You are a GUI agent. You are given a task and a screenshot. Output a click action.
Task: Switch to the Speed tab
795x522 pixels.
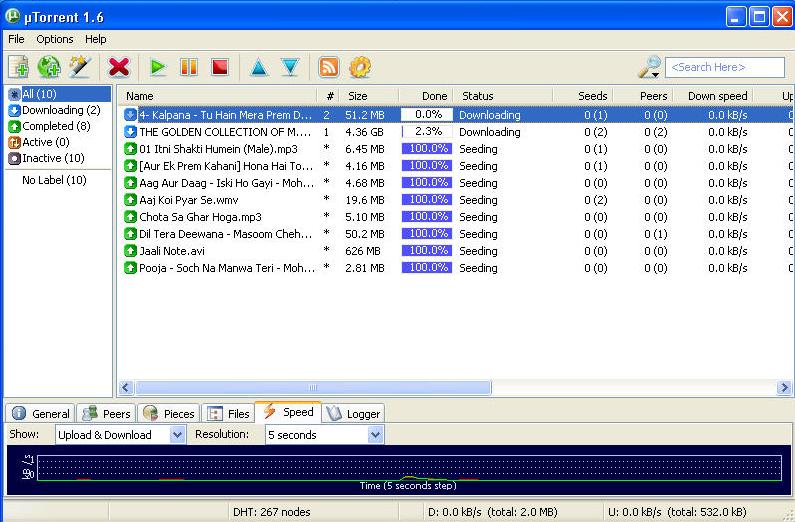pyautogui.click(x=288, y=412)
